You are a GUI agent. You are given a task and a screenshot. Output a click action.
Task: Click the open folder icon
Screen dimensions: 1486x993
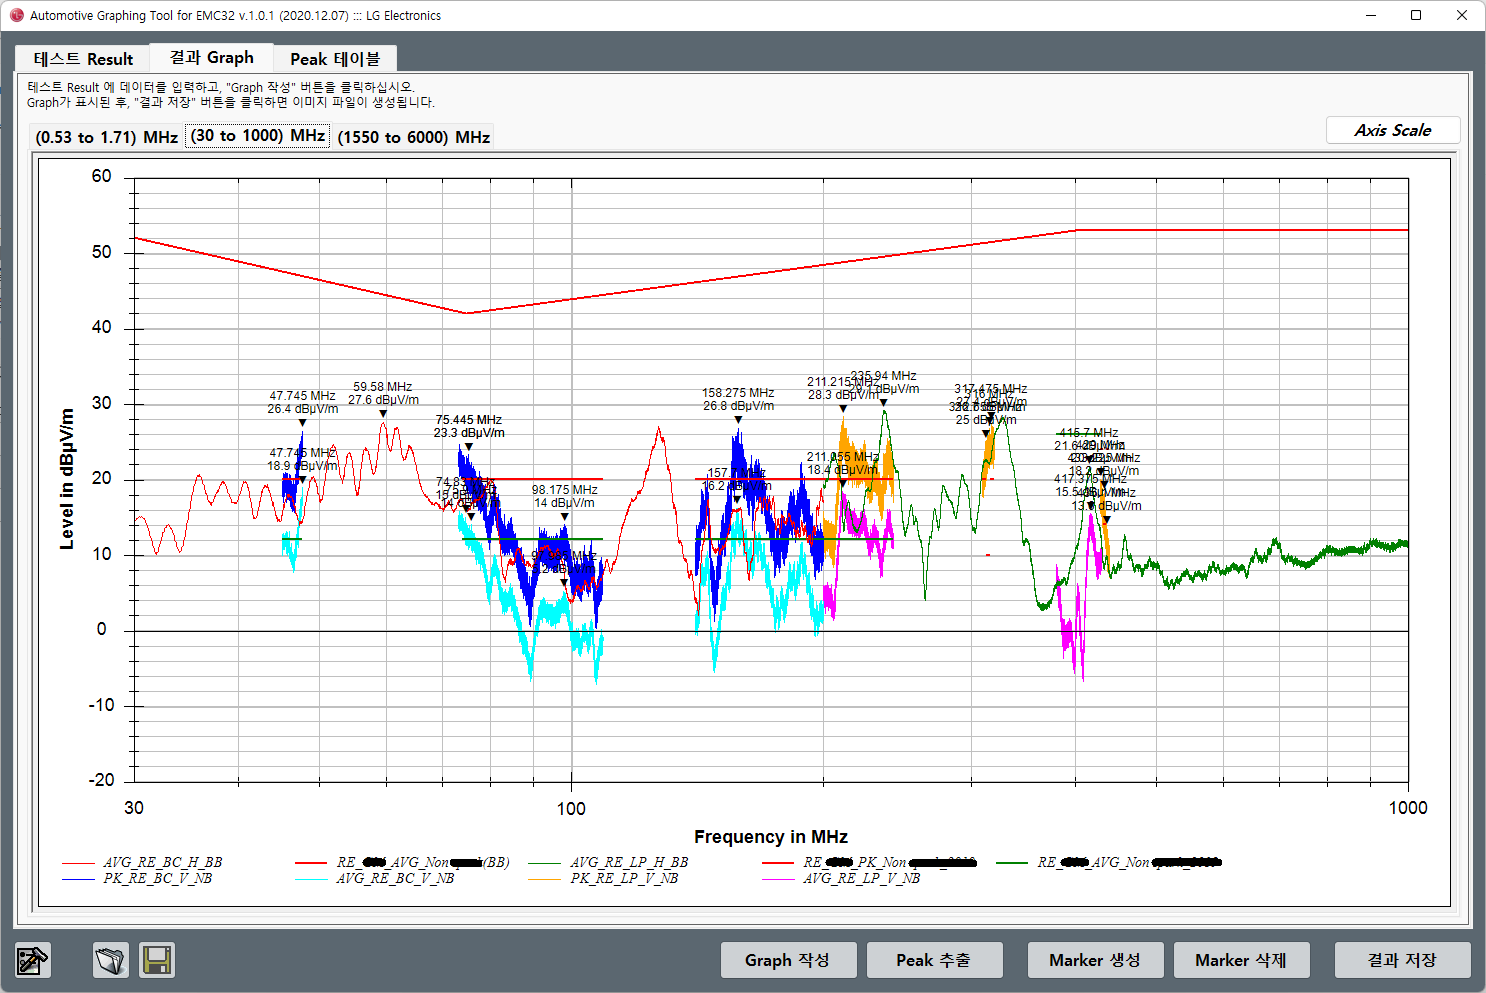tap(110, 960)
